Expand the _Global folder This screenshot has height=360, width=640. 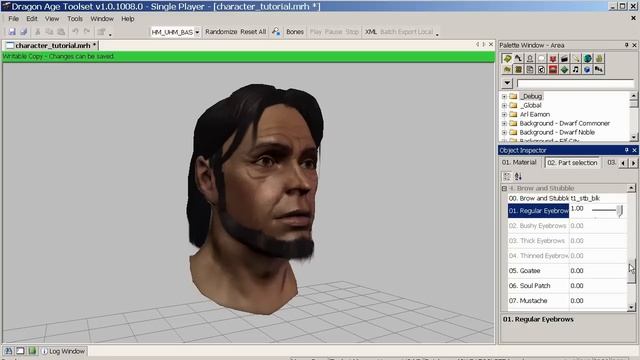(x=504, y=106)
